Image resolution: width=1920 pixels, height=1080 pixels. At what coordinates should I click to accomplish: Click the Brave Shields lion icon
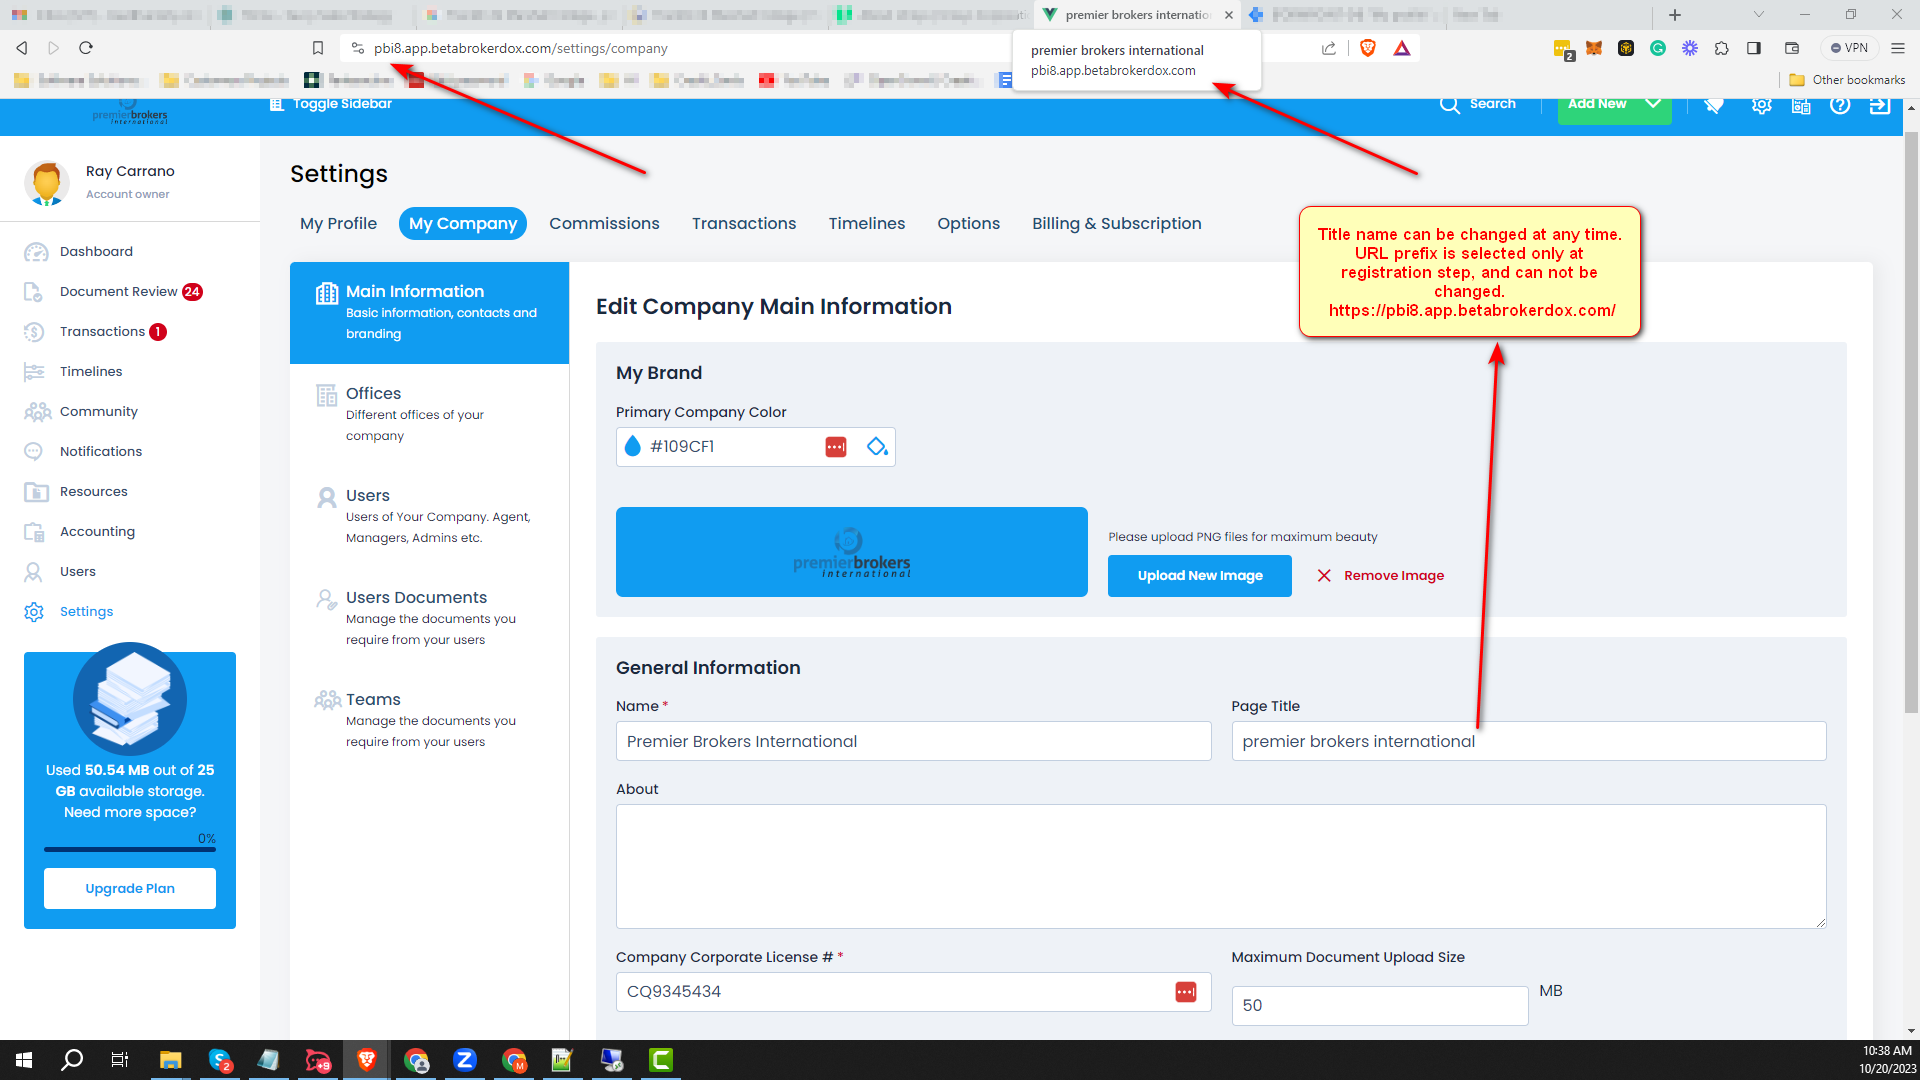click(1368, 48)
